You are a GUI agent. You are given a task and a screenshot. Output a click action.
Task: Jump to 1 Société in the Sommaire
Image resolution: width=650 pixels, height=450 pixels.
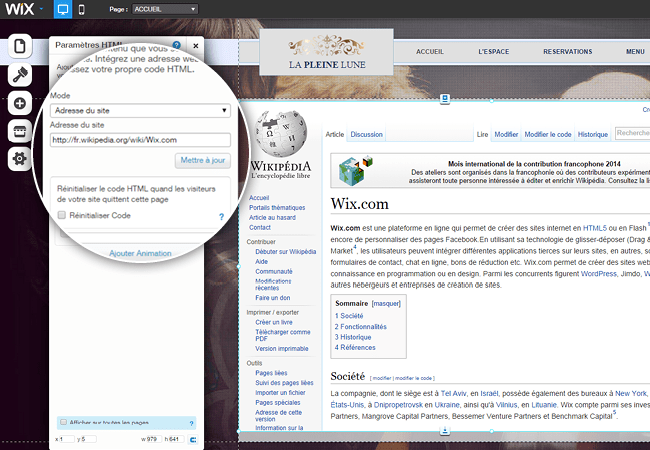[349, 316]
